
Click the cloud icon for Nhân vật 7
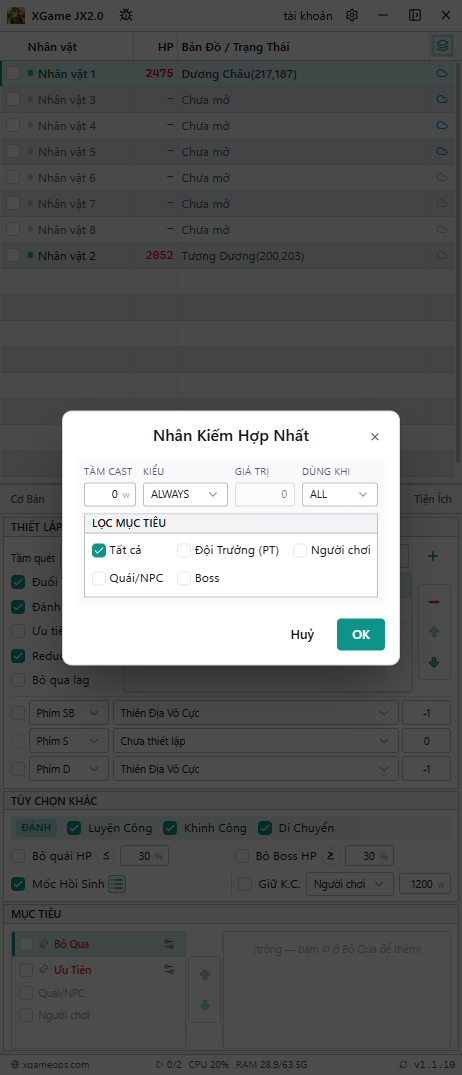[442, 204]
